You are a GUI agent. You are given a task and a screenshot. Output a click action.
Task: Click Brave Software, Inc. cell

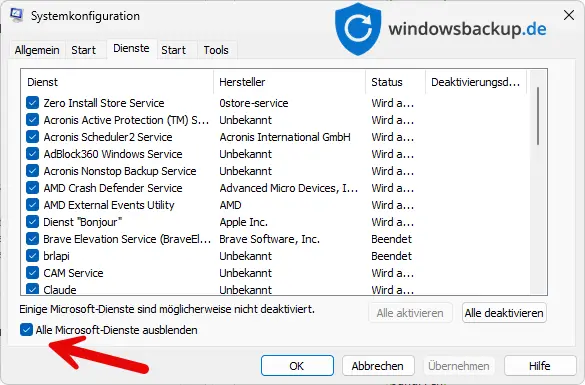pyautogui.click(x=269, y=239)
